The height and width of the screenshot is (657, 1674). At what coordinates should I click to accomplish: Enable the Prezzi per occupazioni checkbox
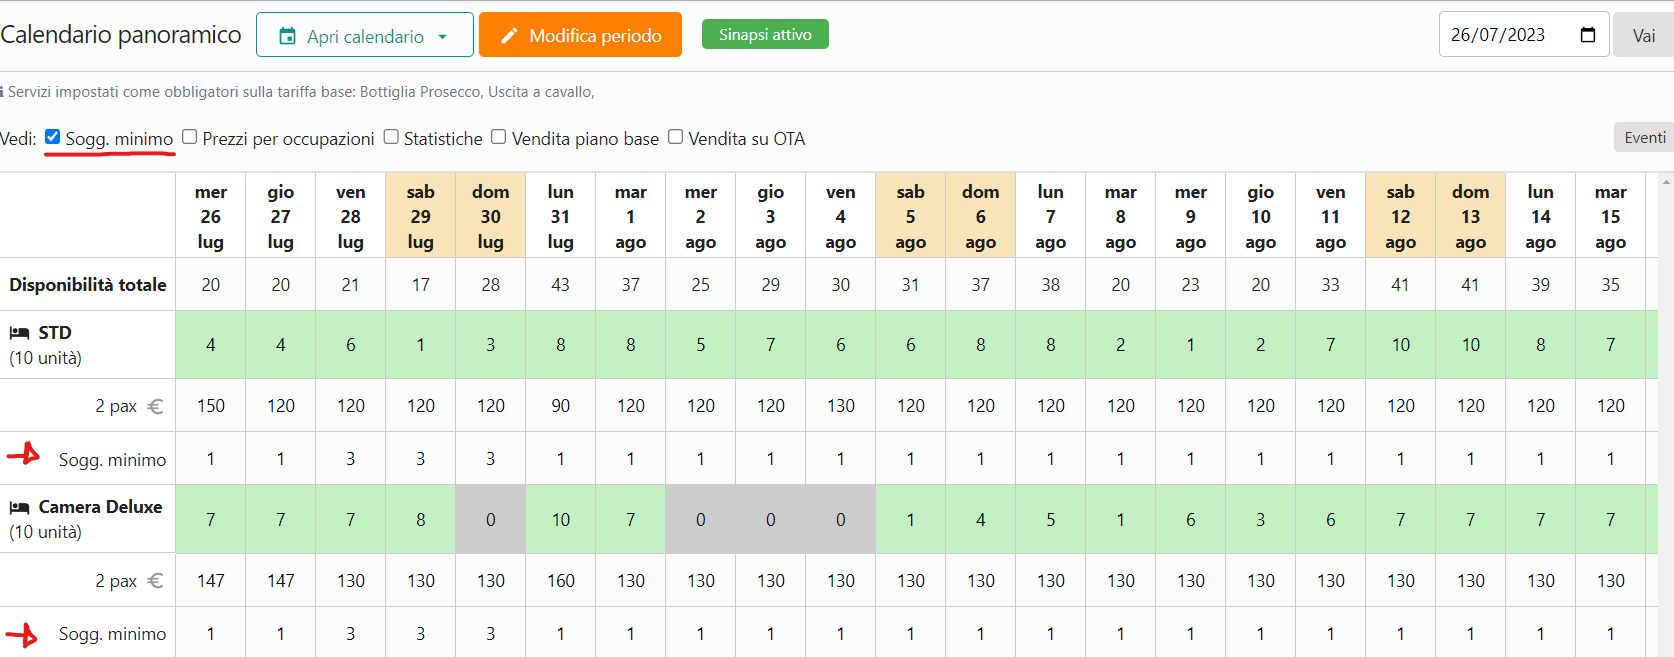(x=190, y=137)
